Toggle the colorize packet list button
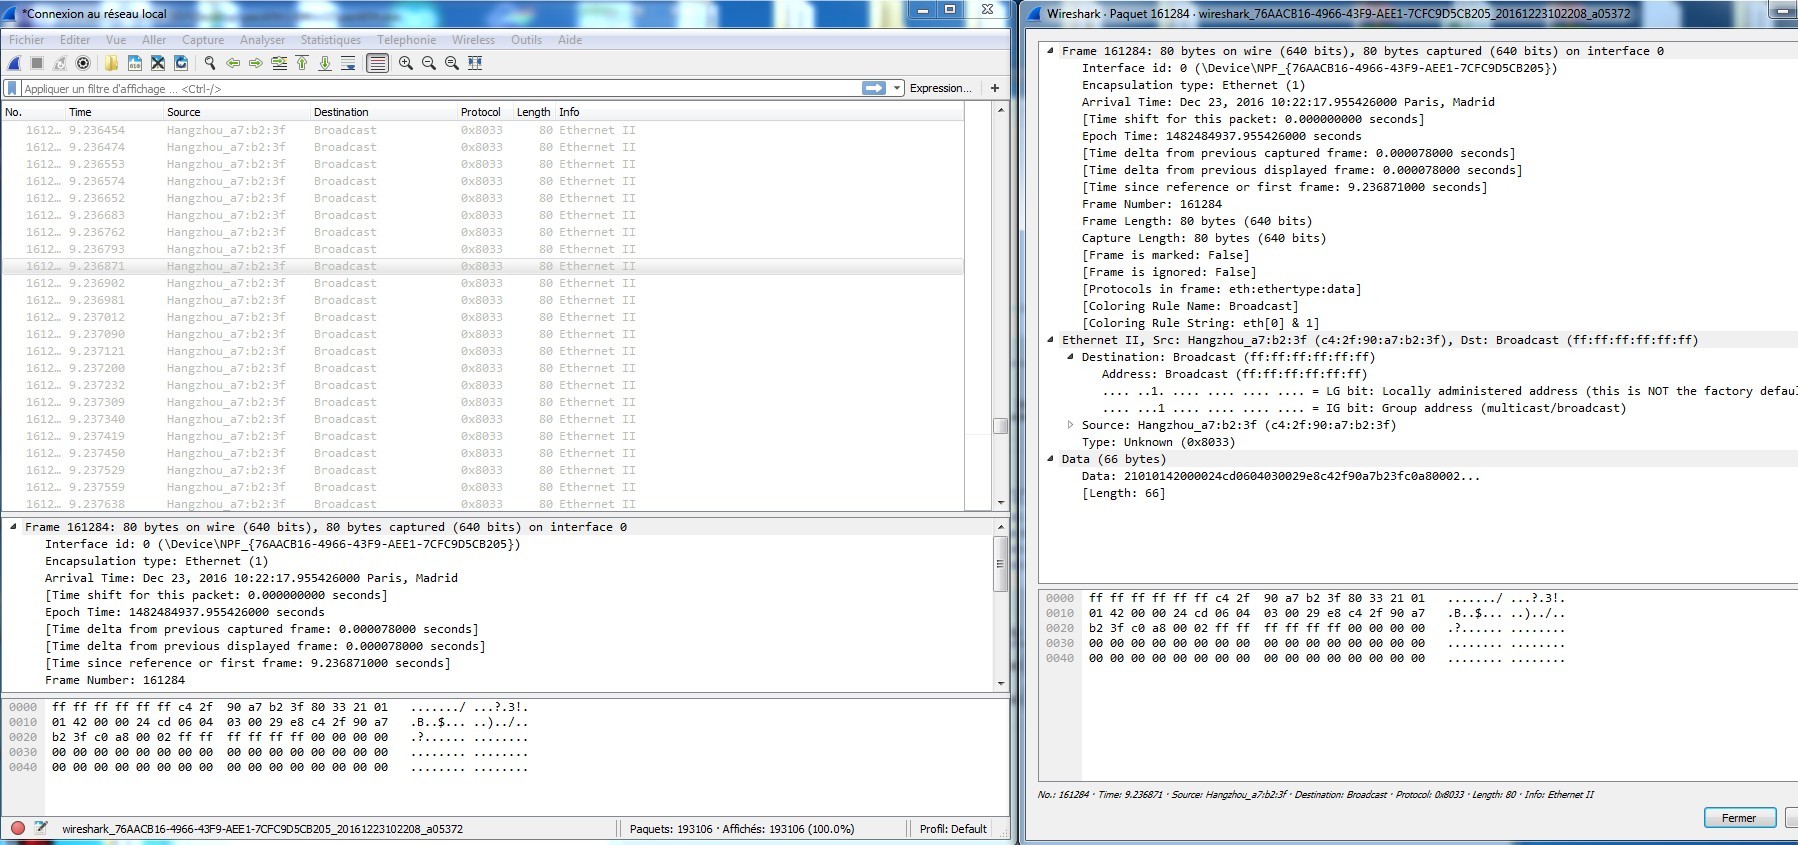This screenshot has width=1798, height=845. coord(377,63)
